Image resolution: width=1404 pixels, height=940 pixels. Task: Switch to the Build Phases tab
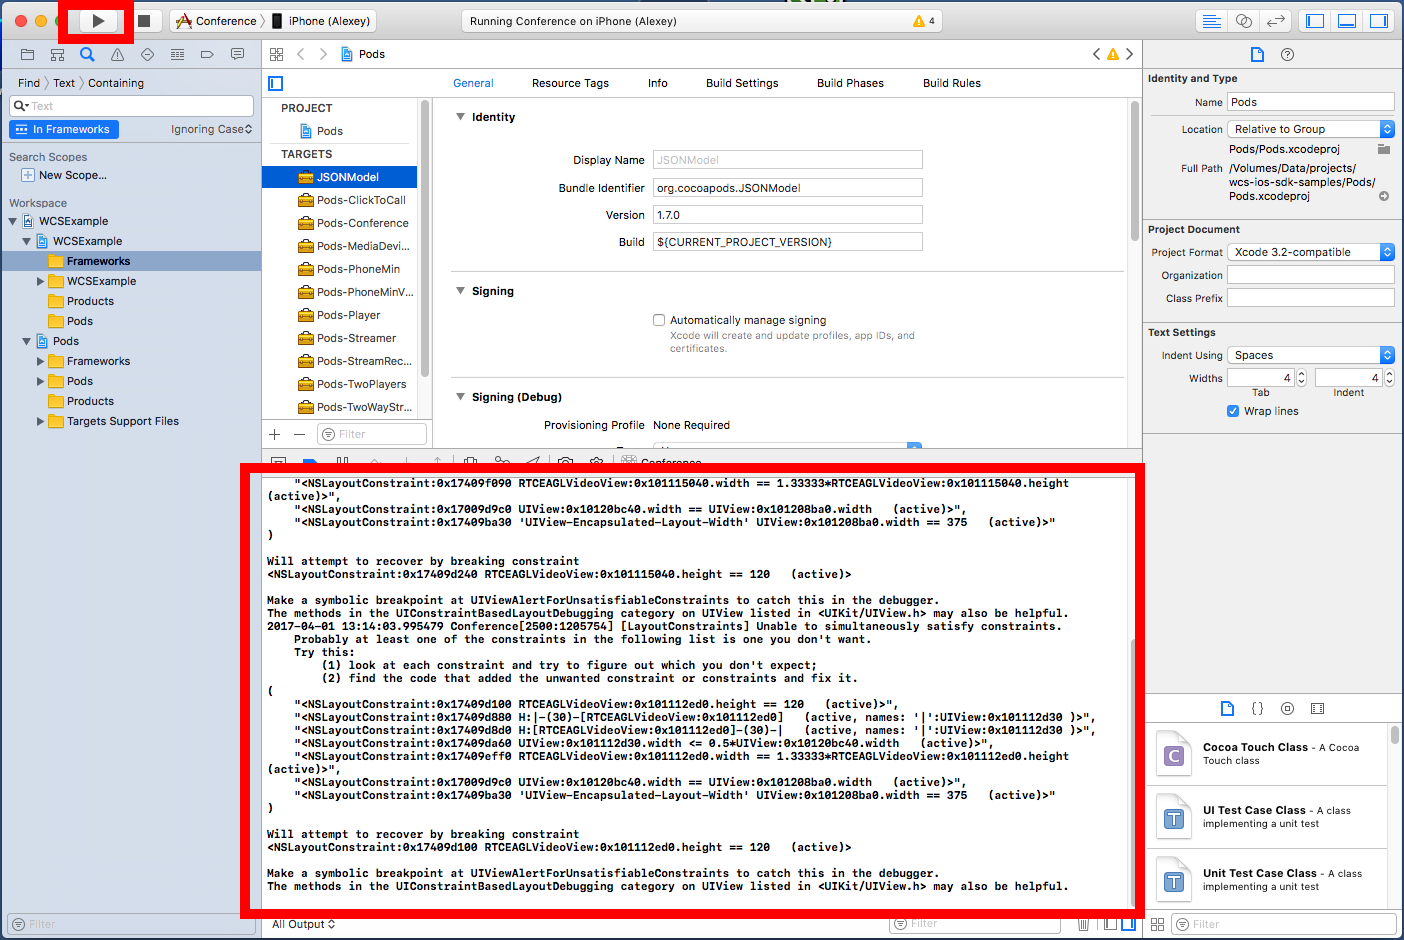pos(850,83)
